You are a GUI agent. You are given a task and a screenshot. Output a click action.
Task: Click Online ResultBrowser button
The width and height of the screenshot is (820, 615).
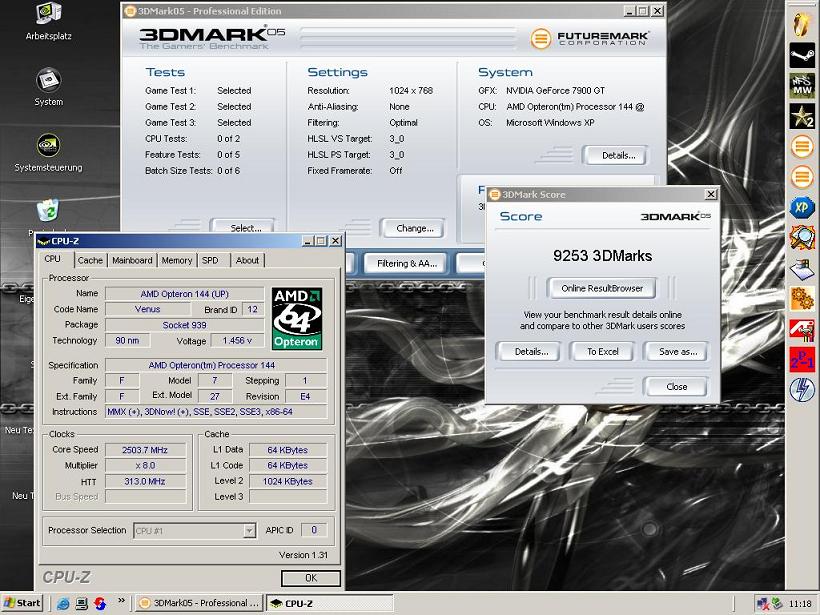coord(602,288)
